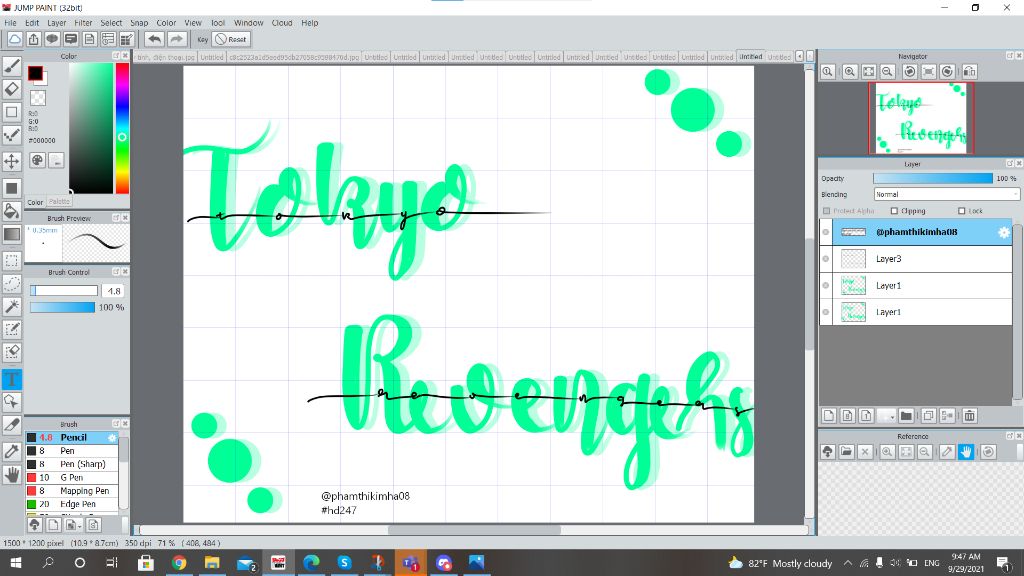
Task: Select the Bucket fill tool
Action: coord(12,210)
